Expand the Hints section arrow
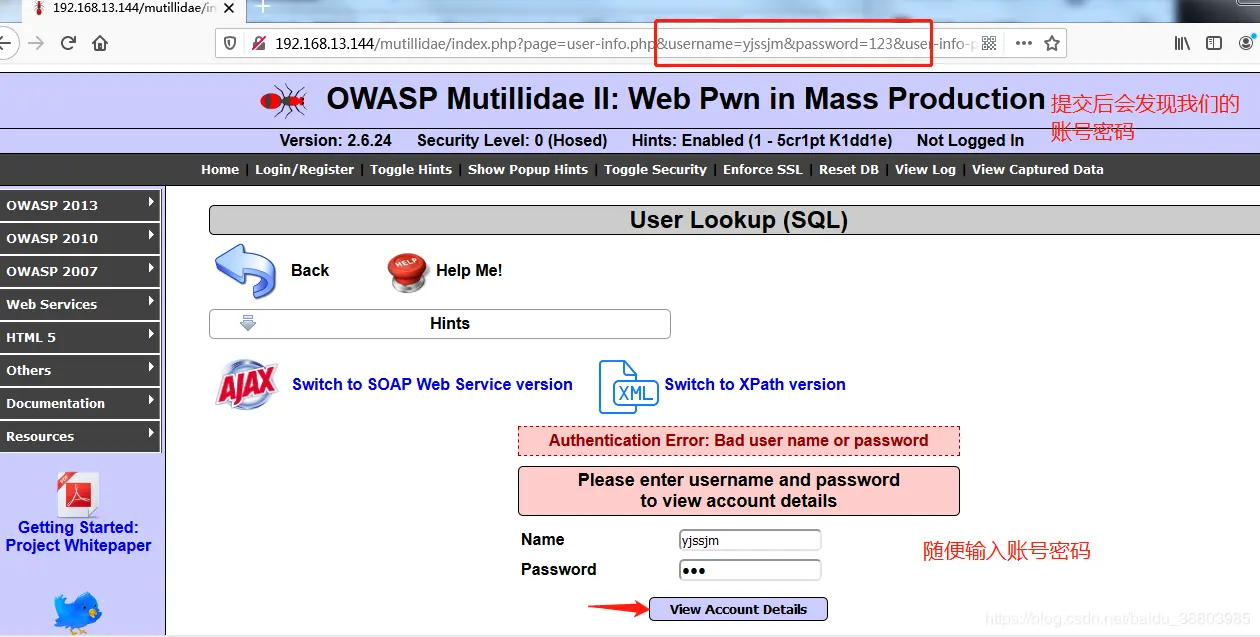Viewport: 1260px width, 637px height. click(248, 323)
